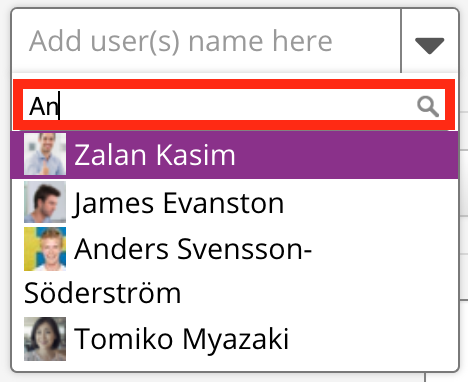Click the 'Söderström' wrapped name line
The image size is (468, 382).
coord(103,293)
